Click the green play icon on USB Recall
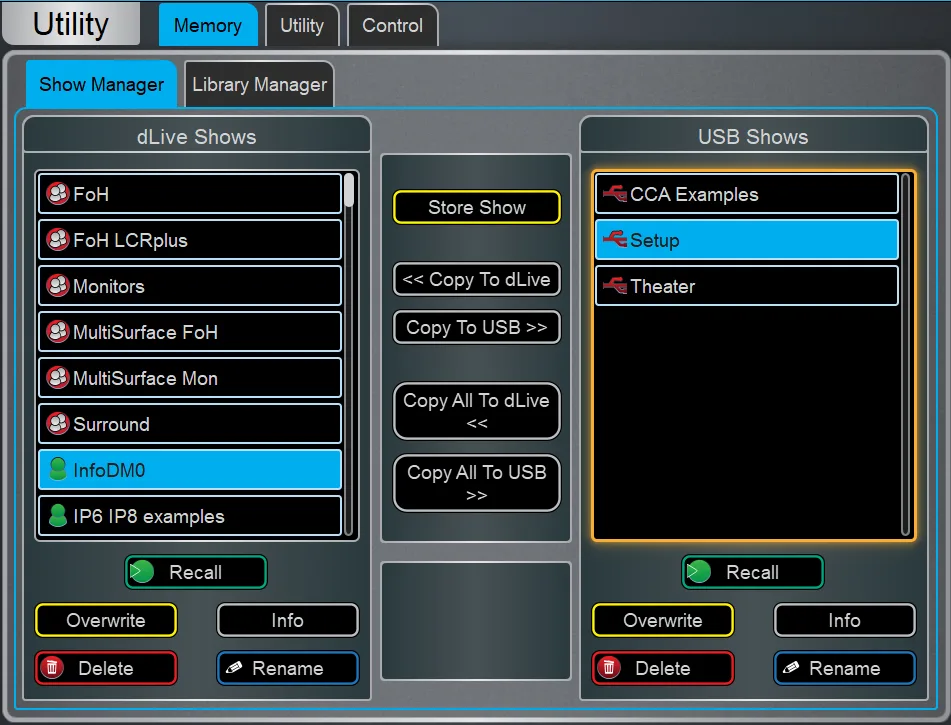This screenshot has height=725, width=951. [x=699, y=572]
